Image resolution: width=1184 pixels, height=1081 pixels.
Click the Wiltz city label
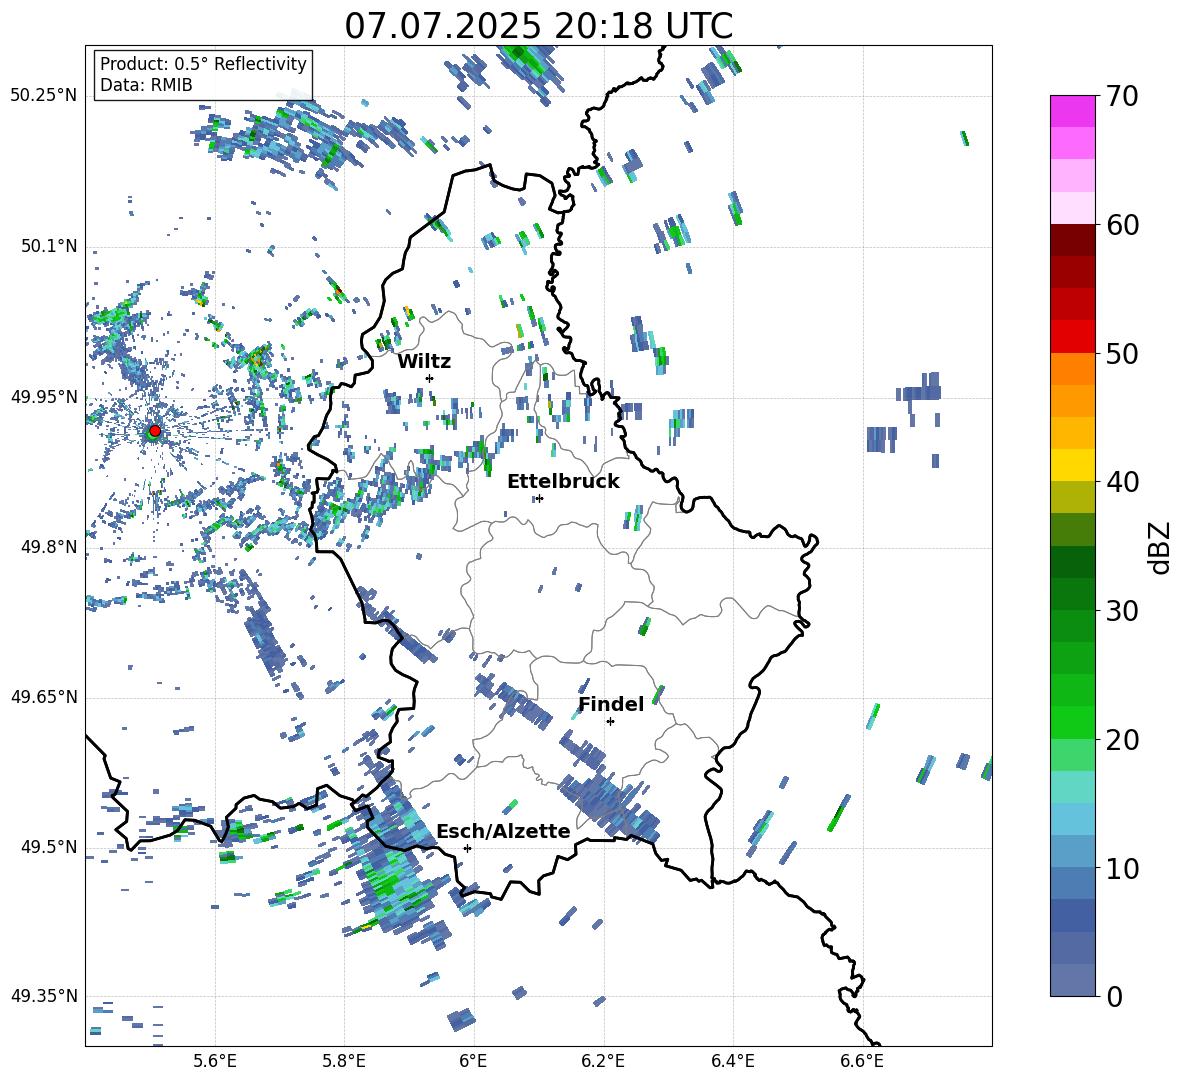pyautogui.click(x=424, y=362)
